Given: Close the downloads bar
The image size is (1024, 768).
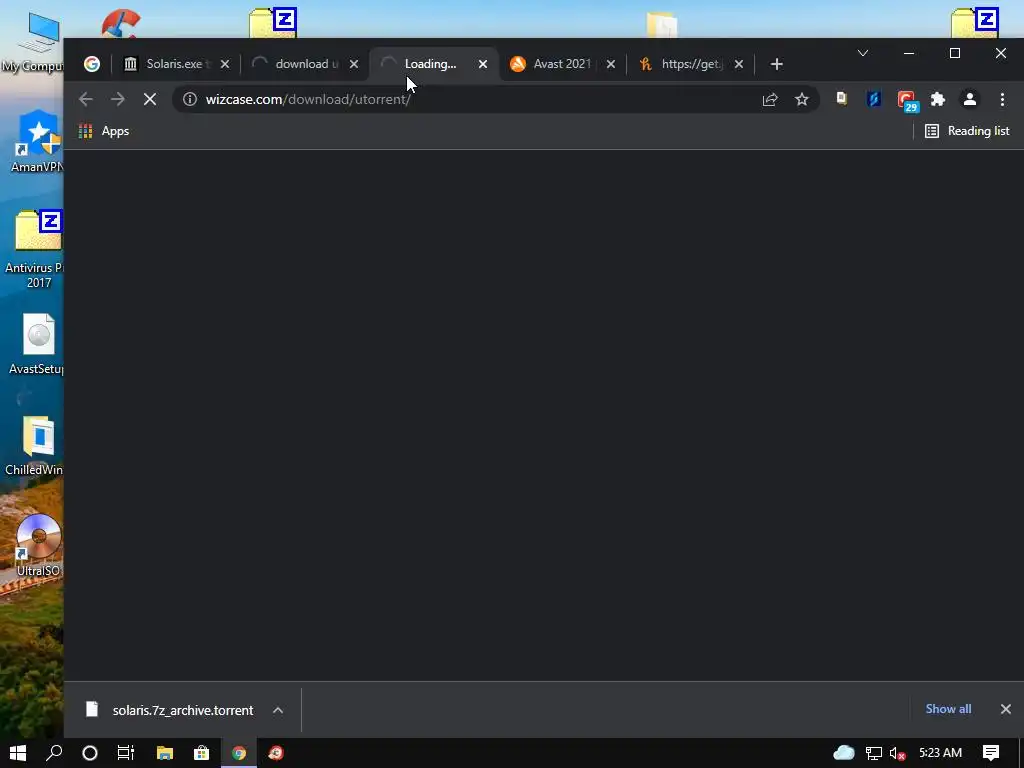Looking at the screenshot, I should pos(1006,709).
